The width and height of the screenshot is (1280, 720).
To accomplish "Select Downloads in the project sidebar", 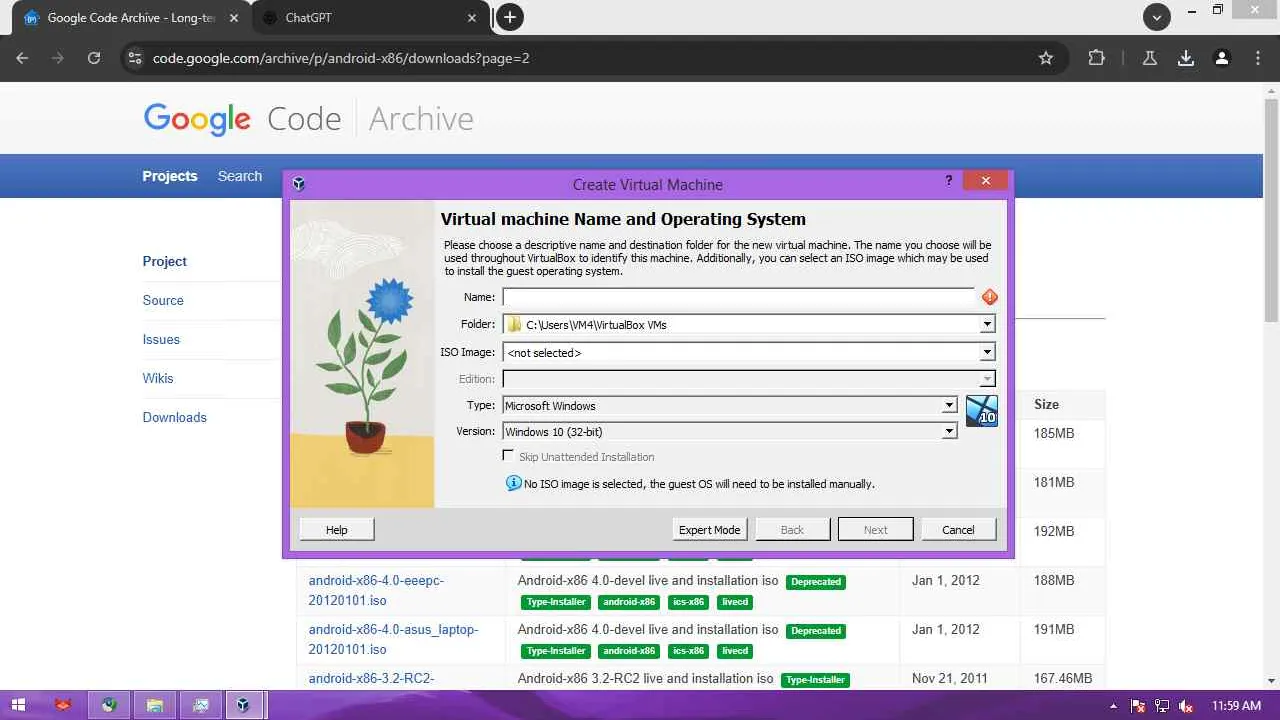I will pyautogui.click(x=175, y=417).
